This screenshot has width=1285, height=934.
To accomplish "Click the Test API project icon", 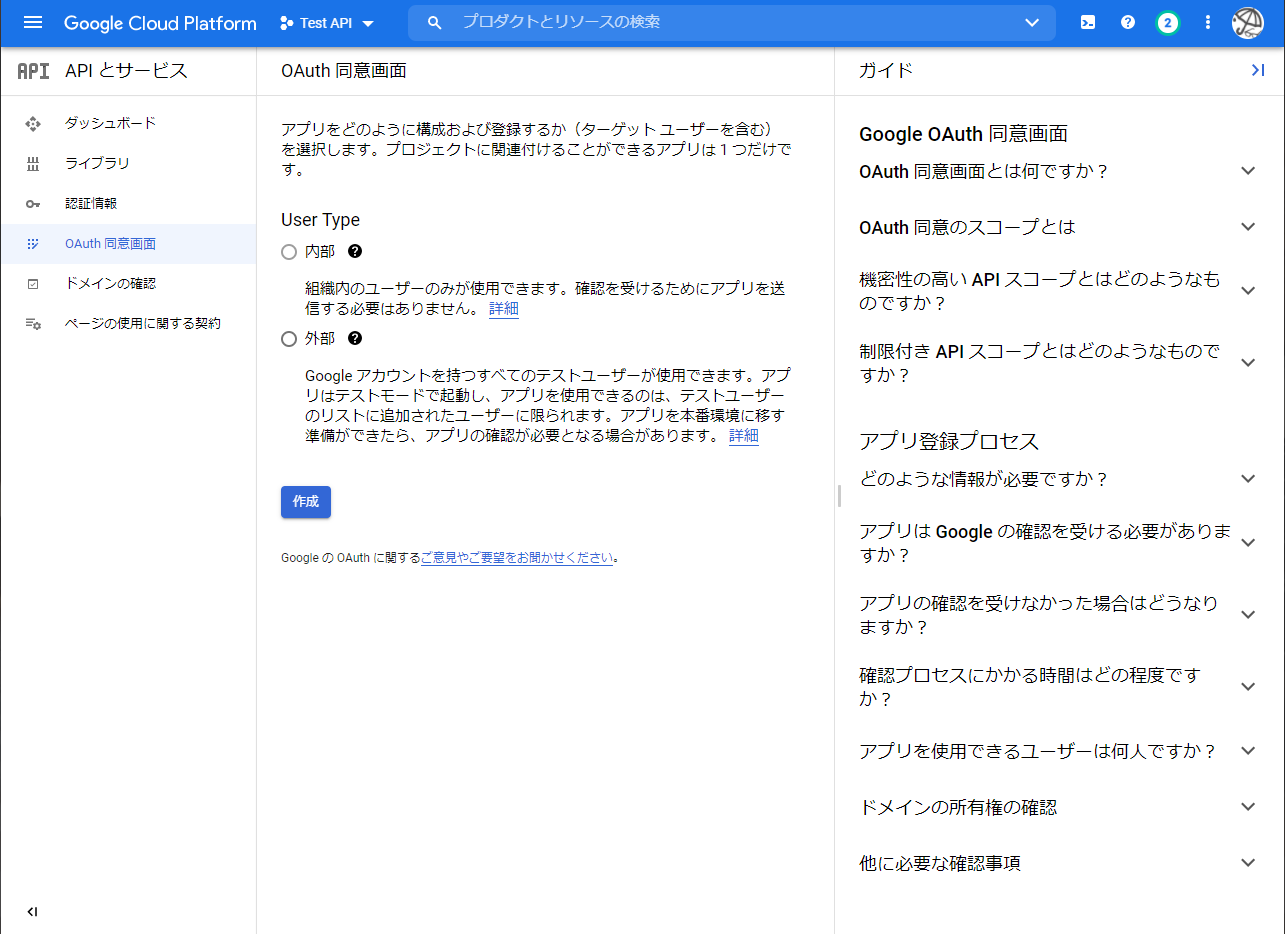I will [x=287, y=23].
